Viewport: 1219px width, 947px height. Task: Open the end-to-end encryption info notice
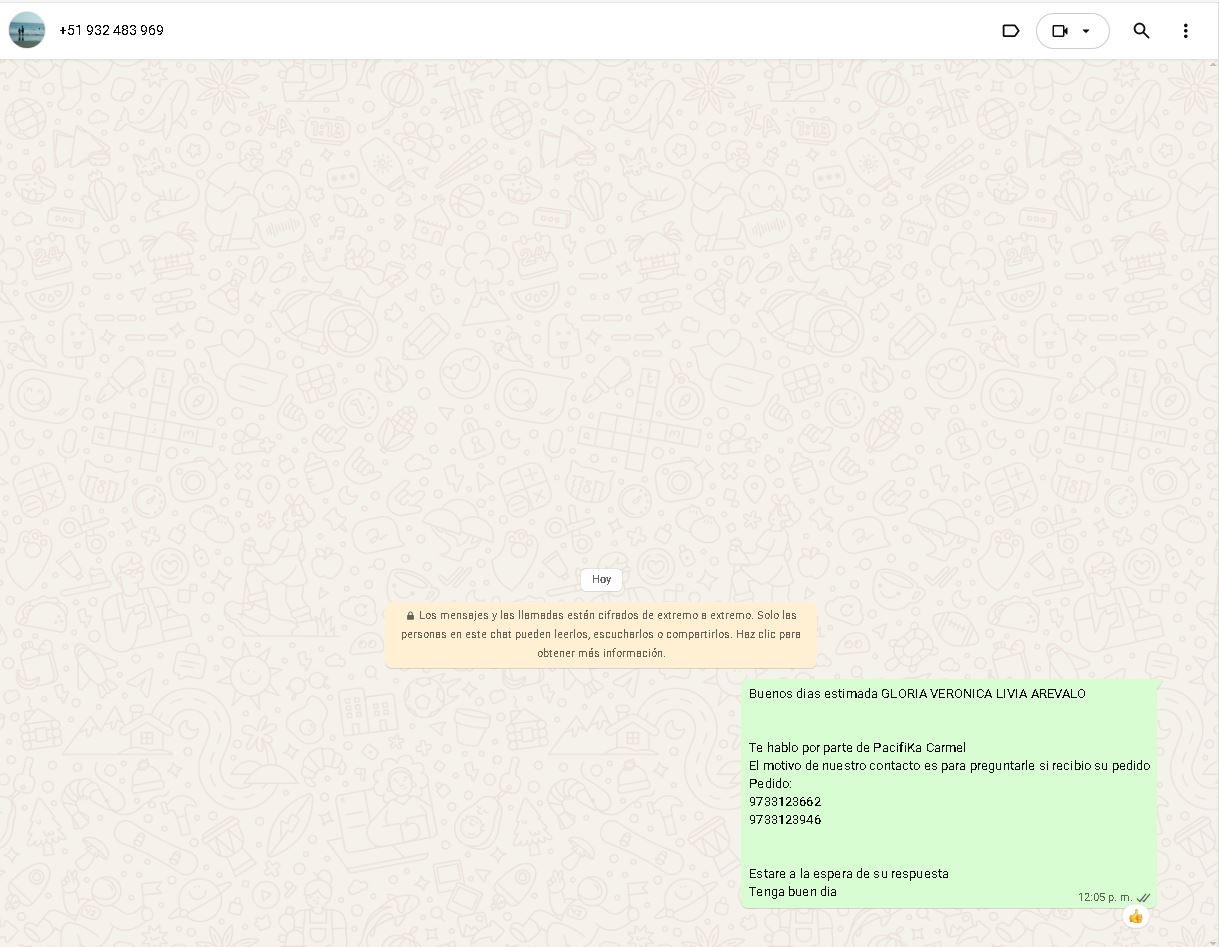pos(601,635)
